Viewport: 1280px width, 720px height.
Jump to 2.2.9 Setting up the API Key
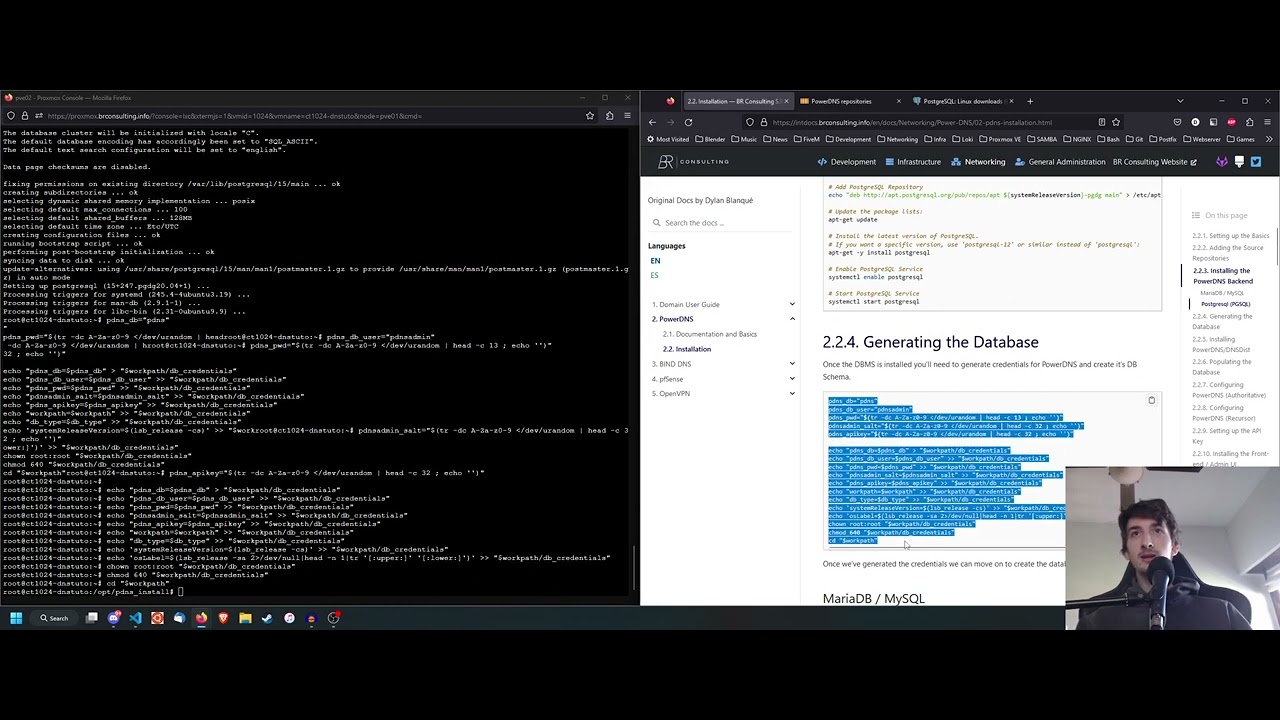tap(1227, 436)
